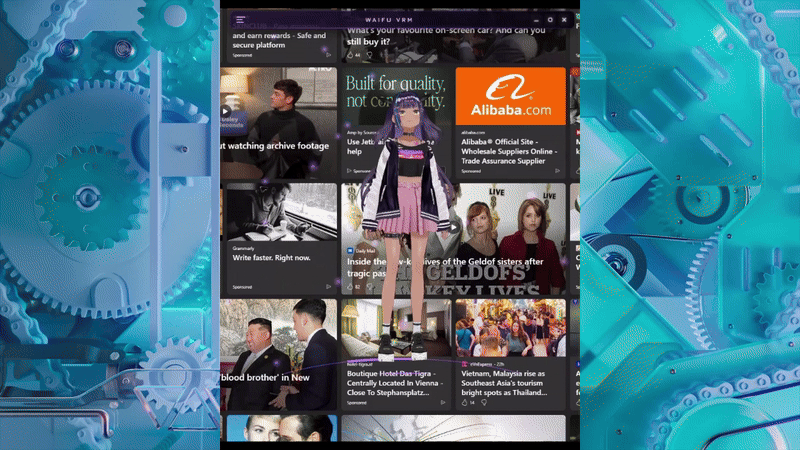Open the Waifu VRM hamburger menu
This screenshot has width=800, height=450.
(241, 20)
